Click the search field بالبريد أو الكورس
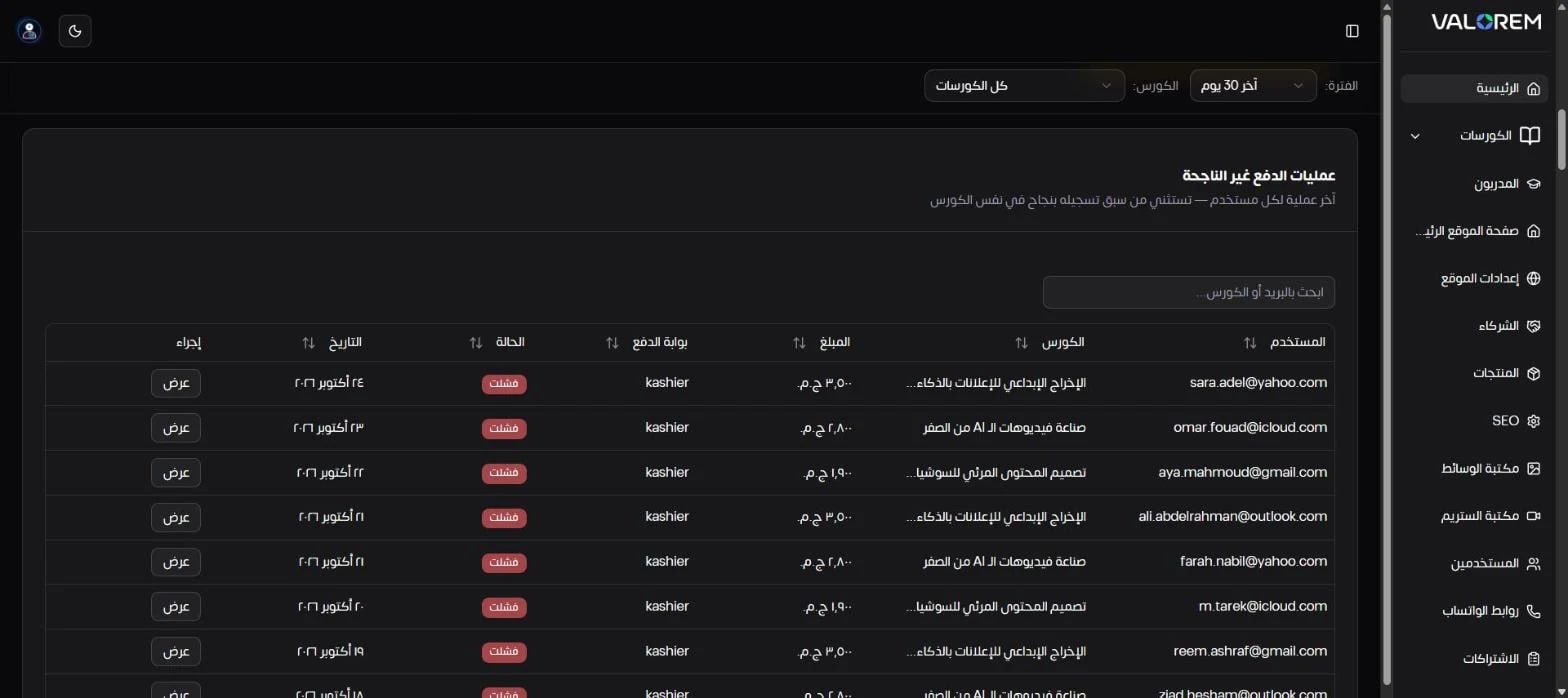The image size is (1568, 698). [1188, 293]
